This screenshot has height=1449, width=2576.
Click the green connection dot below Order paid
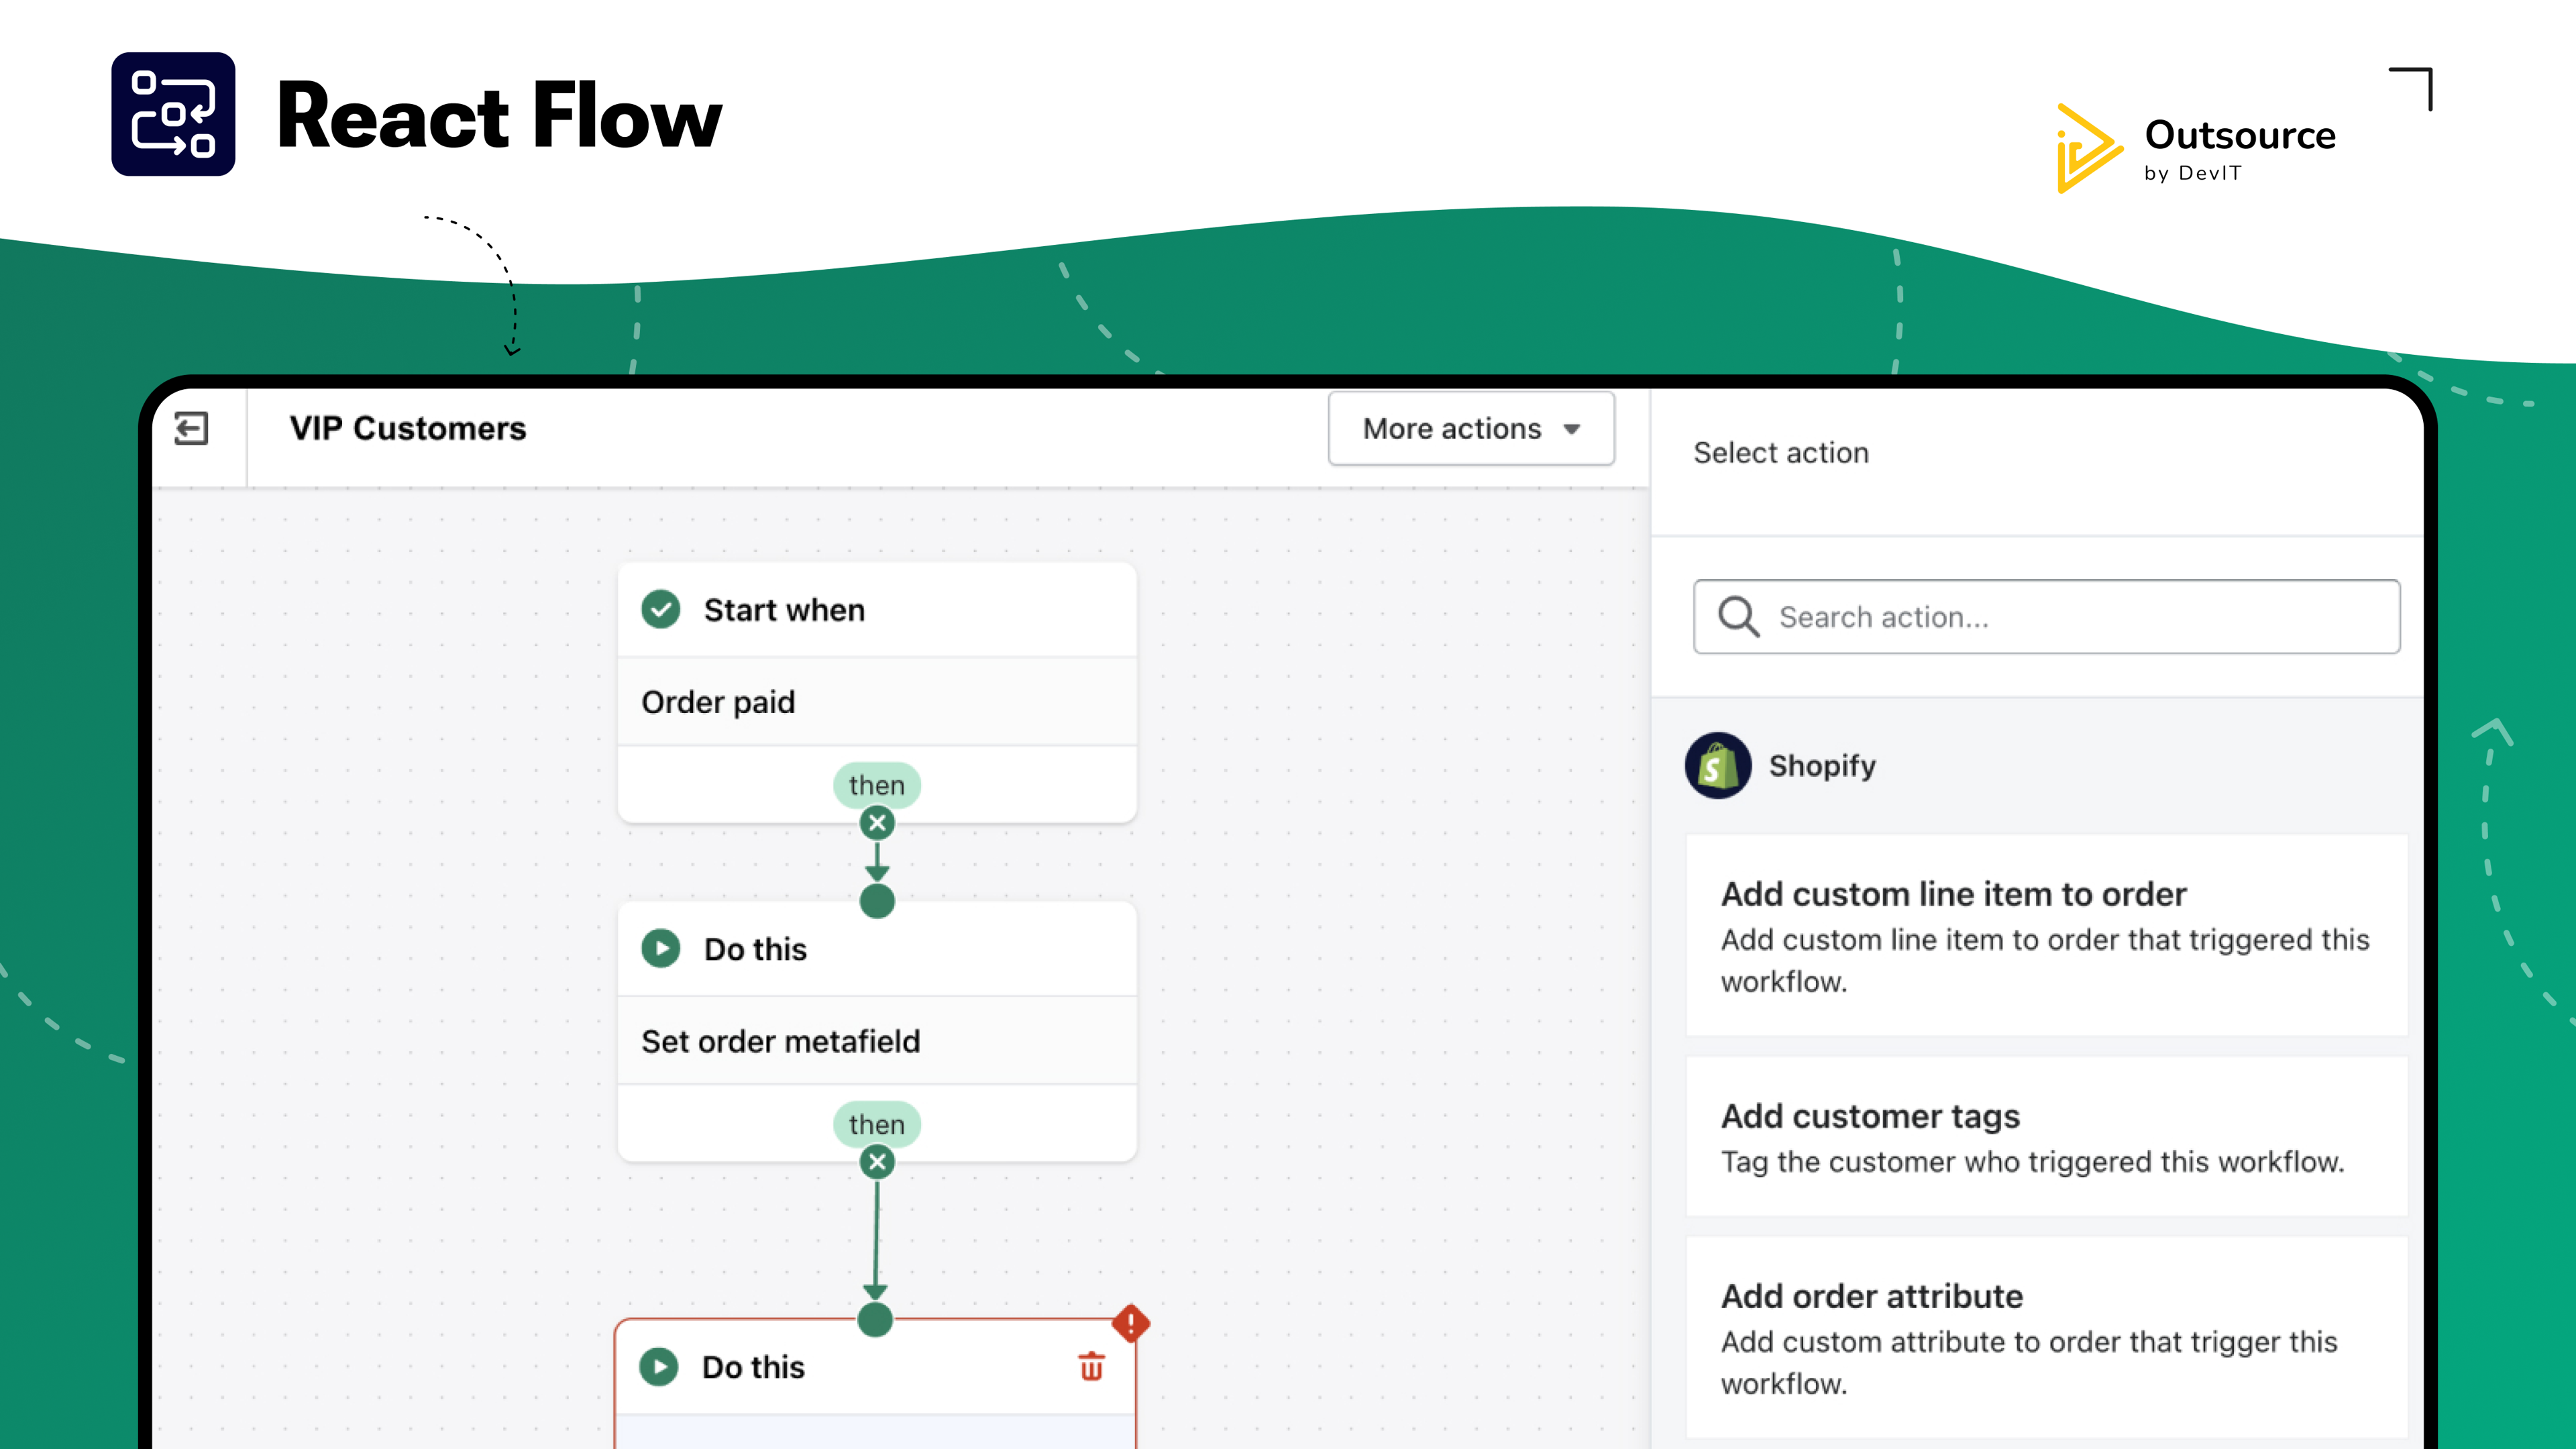click(877, 901)
